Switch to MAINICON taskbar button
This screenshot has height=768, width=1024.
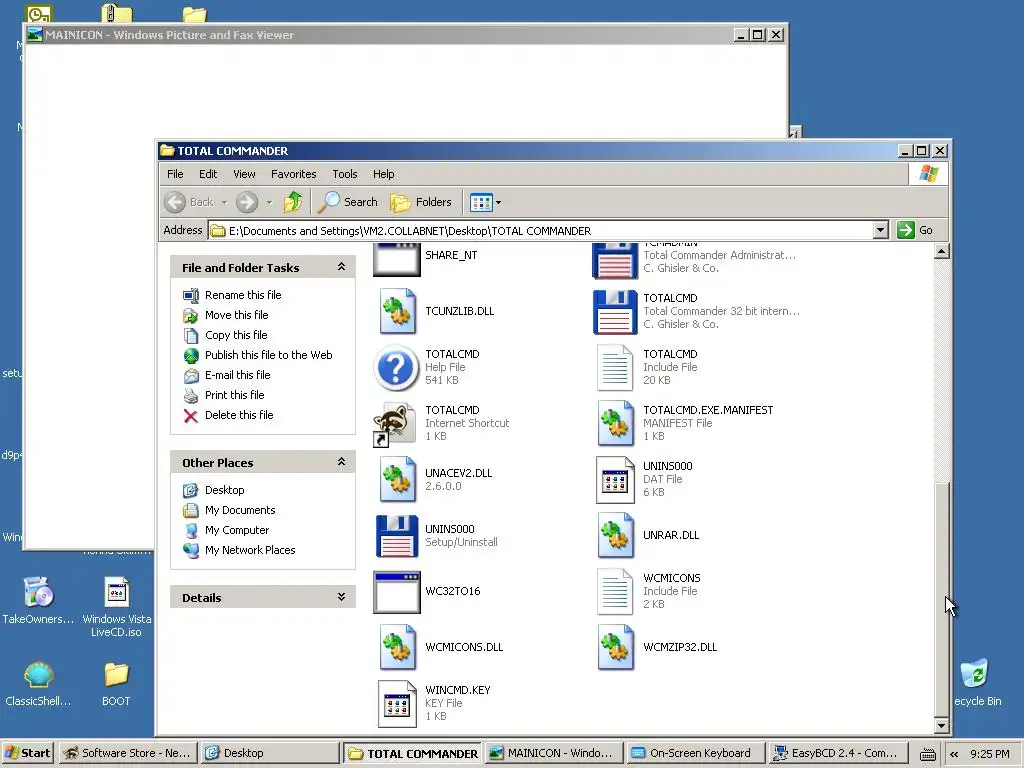tap(552, 753)
